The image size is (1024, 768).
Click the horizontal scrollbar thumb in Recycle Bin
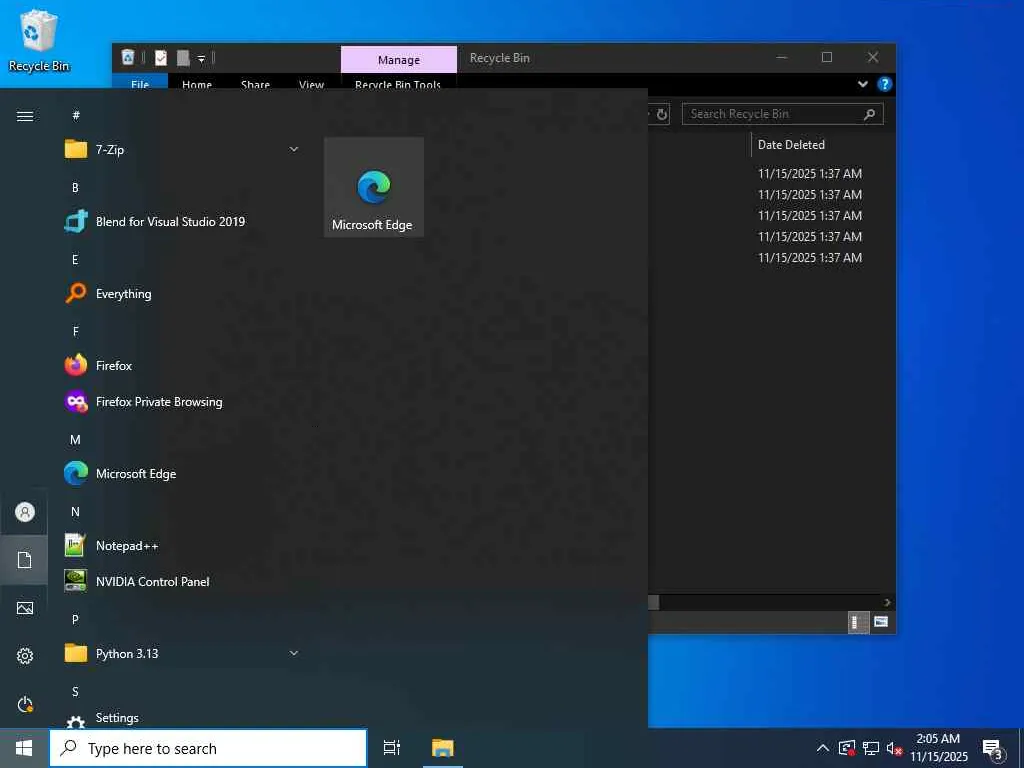pos(654,602)
